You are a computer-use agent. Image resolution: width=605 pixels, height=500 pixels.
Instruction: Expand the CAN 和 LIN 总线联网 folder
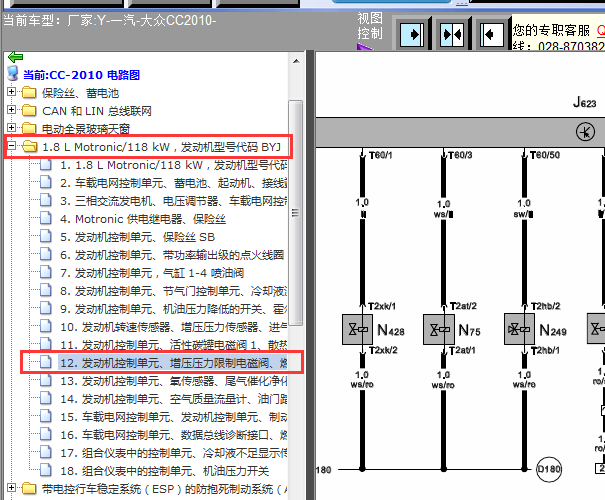[12, 110]
